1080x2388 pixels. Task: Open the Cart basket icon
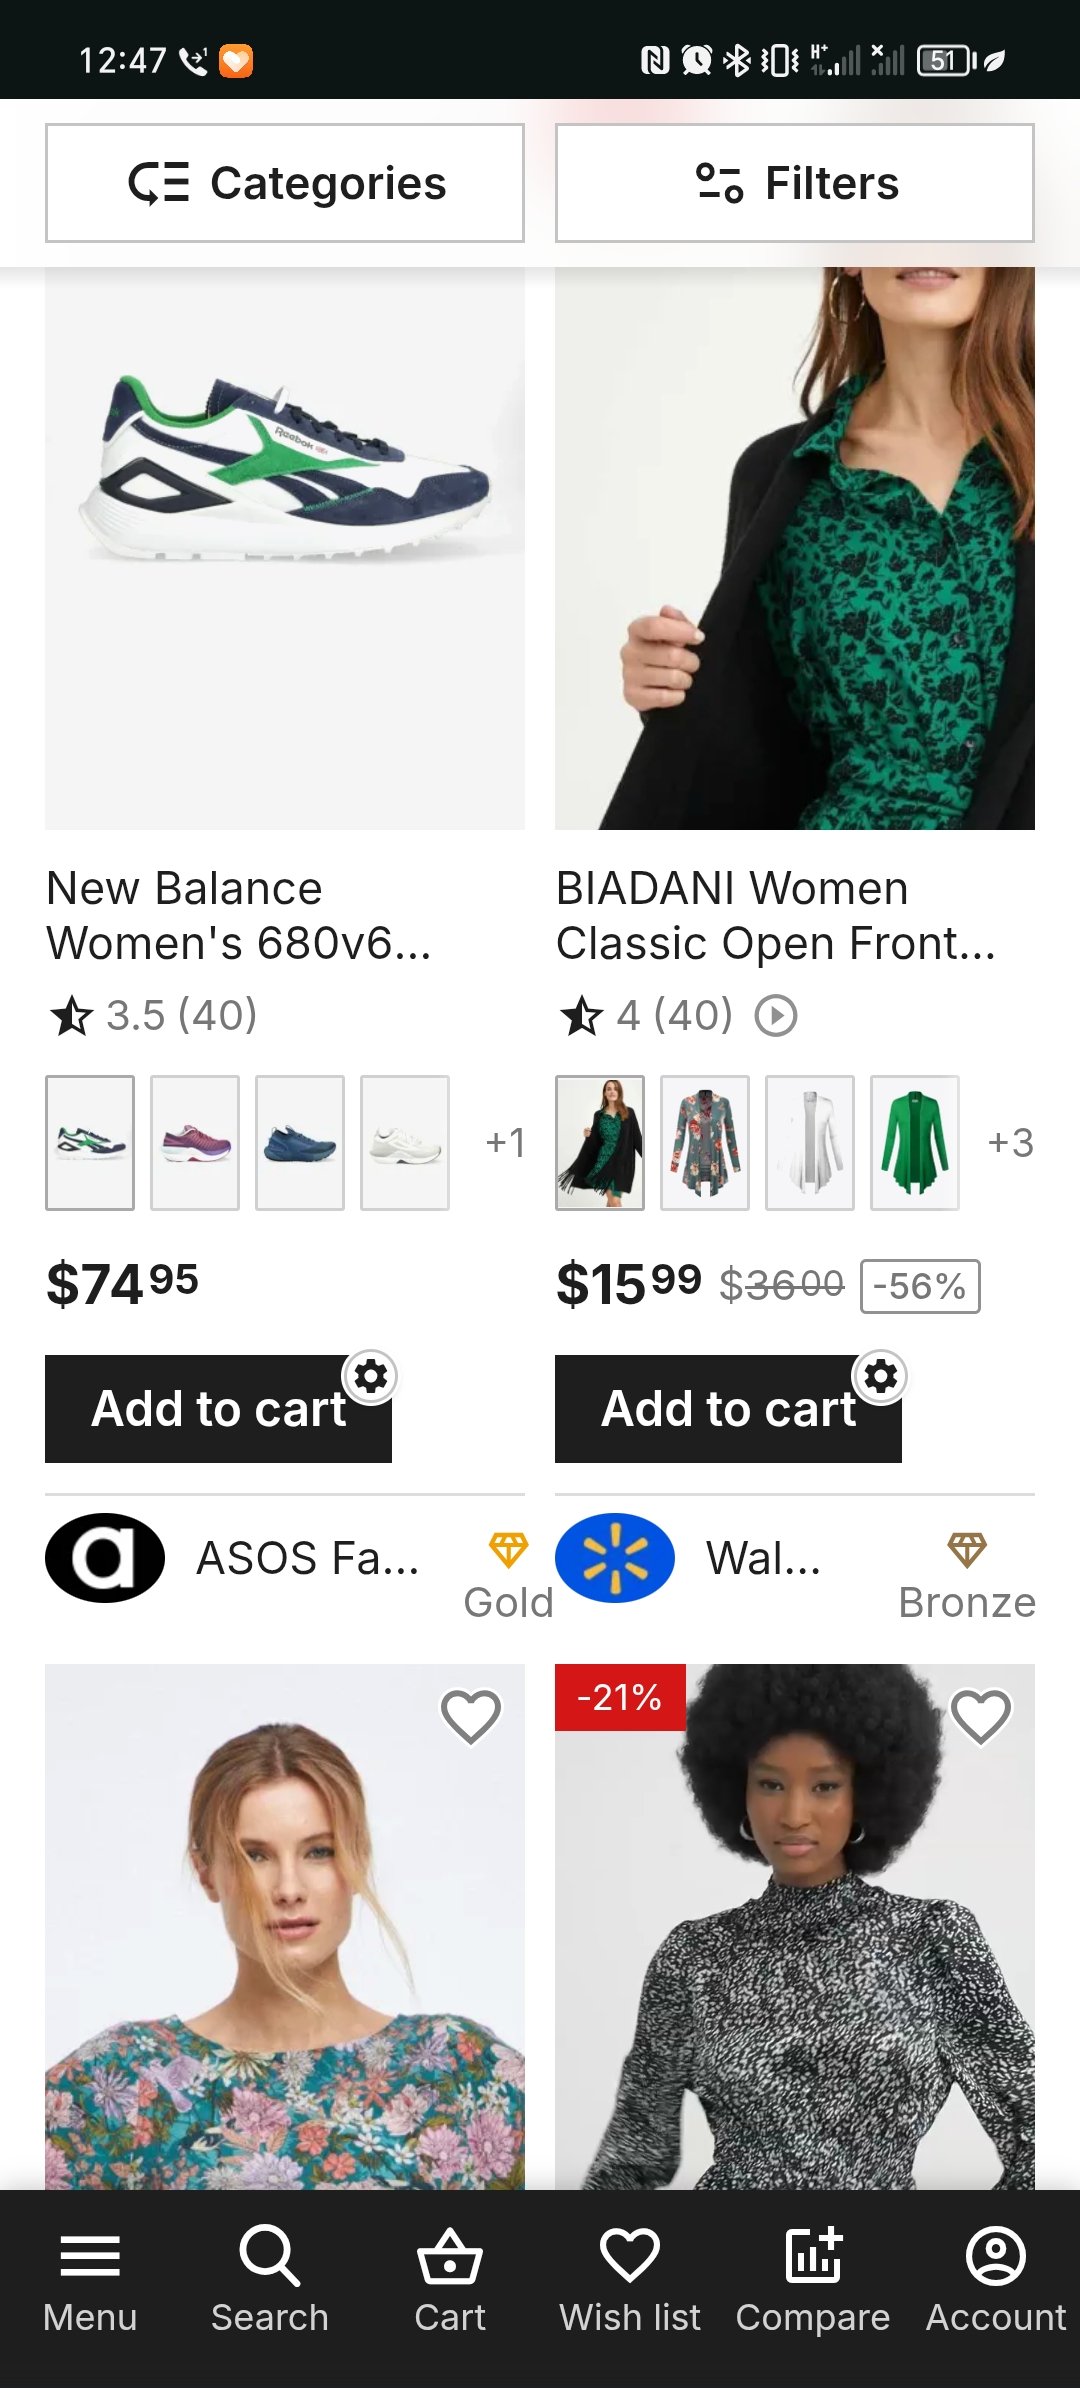450,2258
